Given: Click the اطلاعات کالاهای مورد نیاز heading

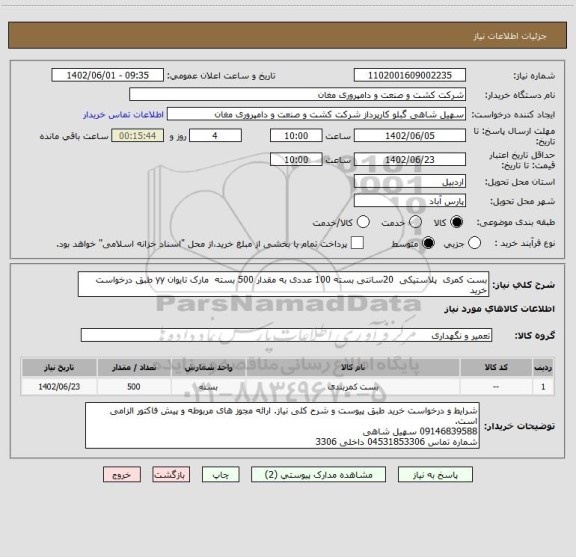Looking at the screenshot, I should click(500, 309).
